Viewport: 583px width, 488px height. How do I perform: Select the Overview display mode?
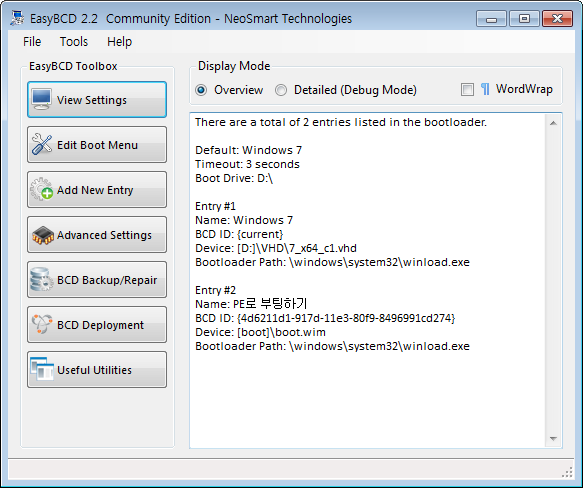coord(201,90)
